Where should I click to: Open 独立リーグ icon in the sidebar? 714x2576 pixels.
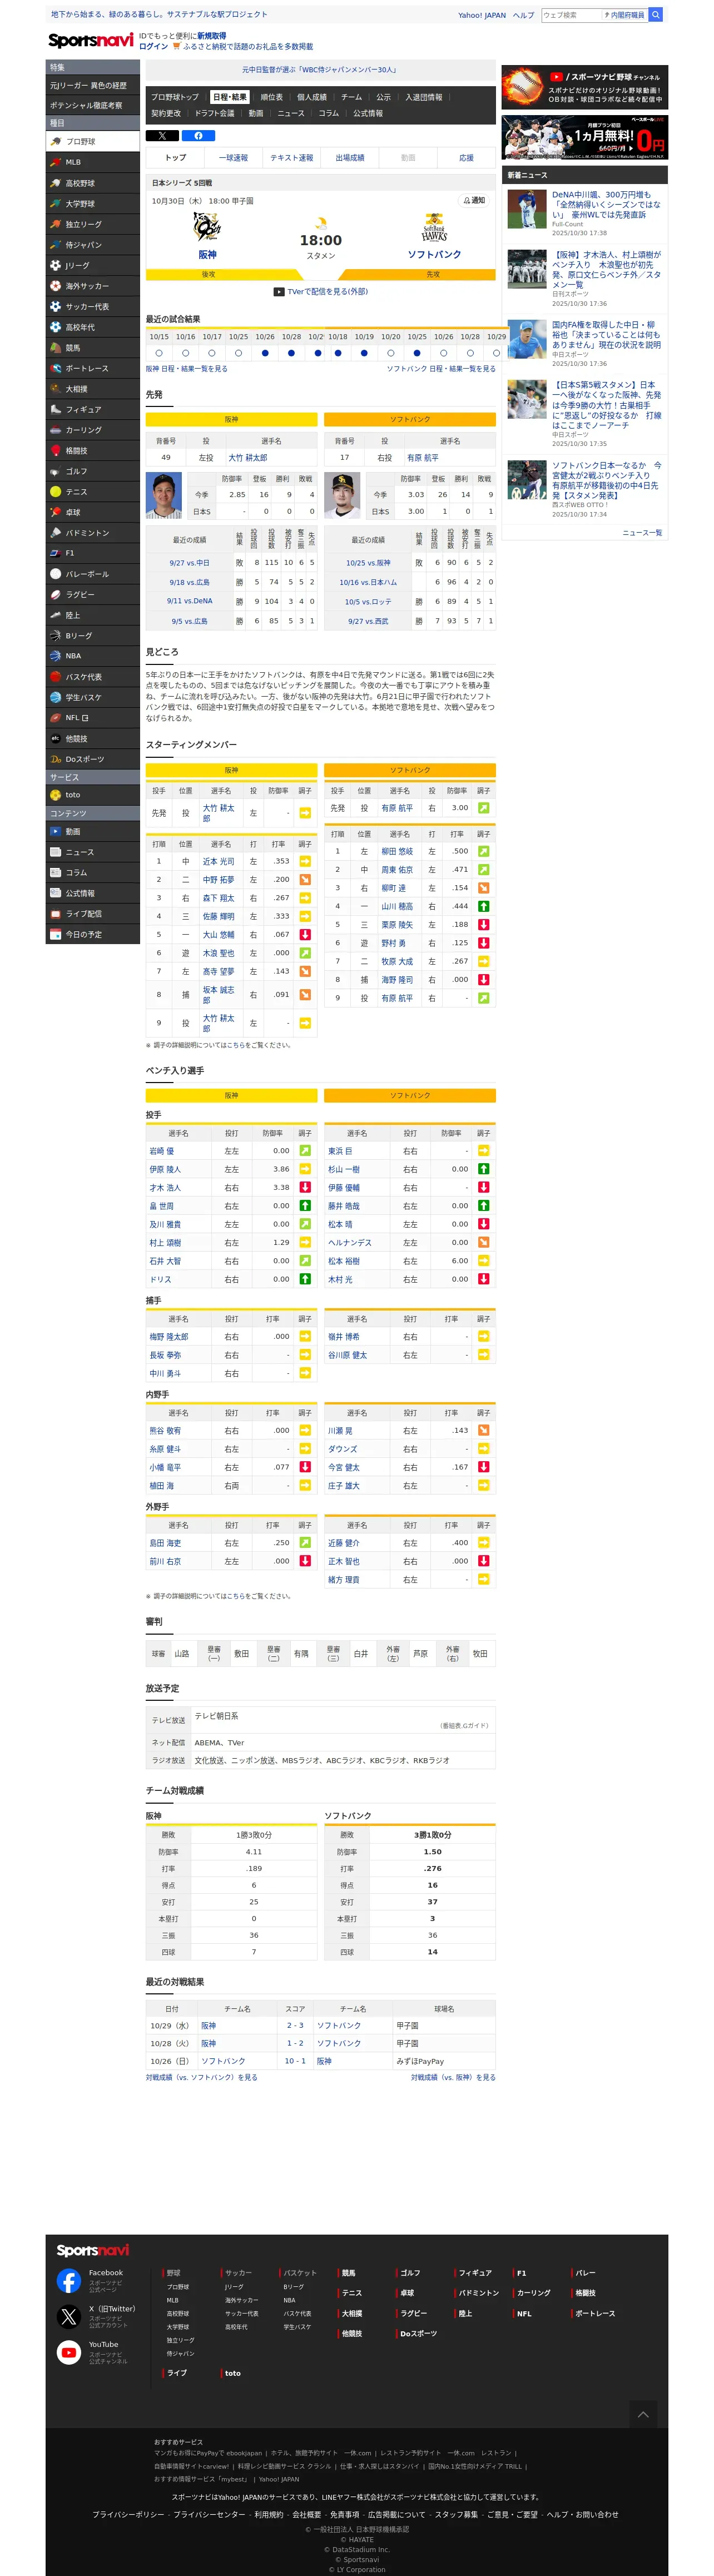click(x=56, y=224)
